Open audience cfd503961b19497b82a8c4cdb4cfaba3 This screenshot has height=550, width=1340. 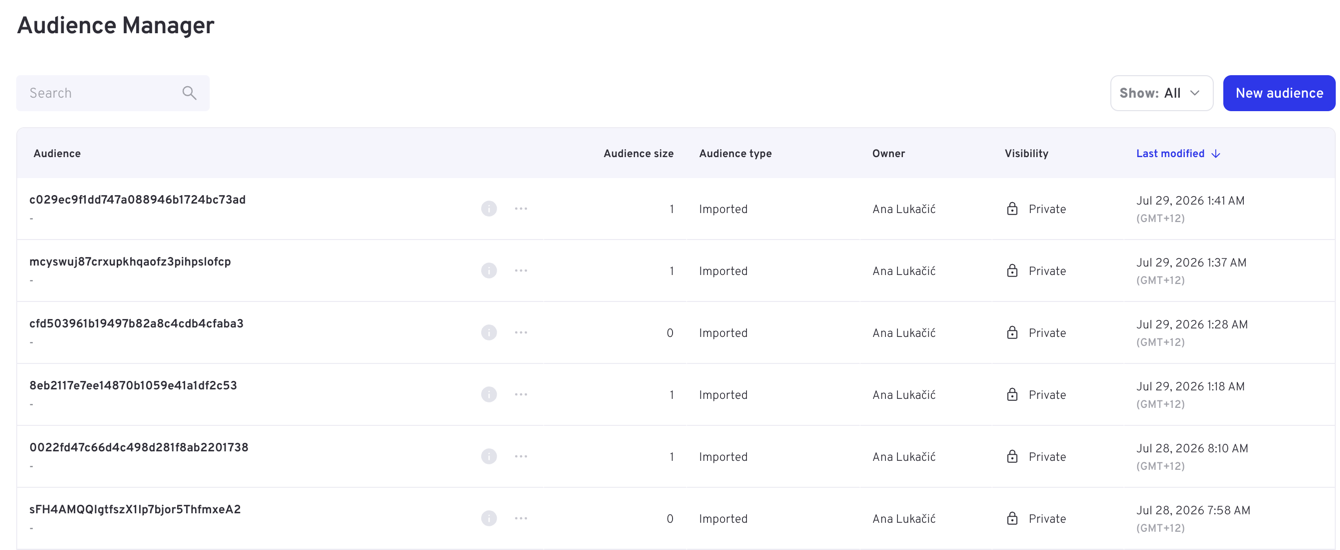(x=136, y=324)
